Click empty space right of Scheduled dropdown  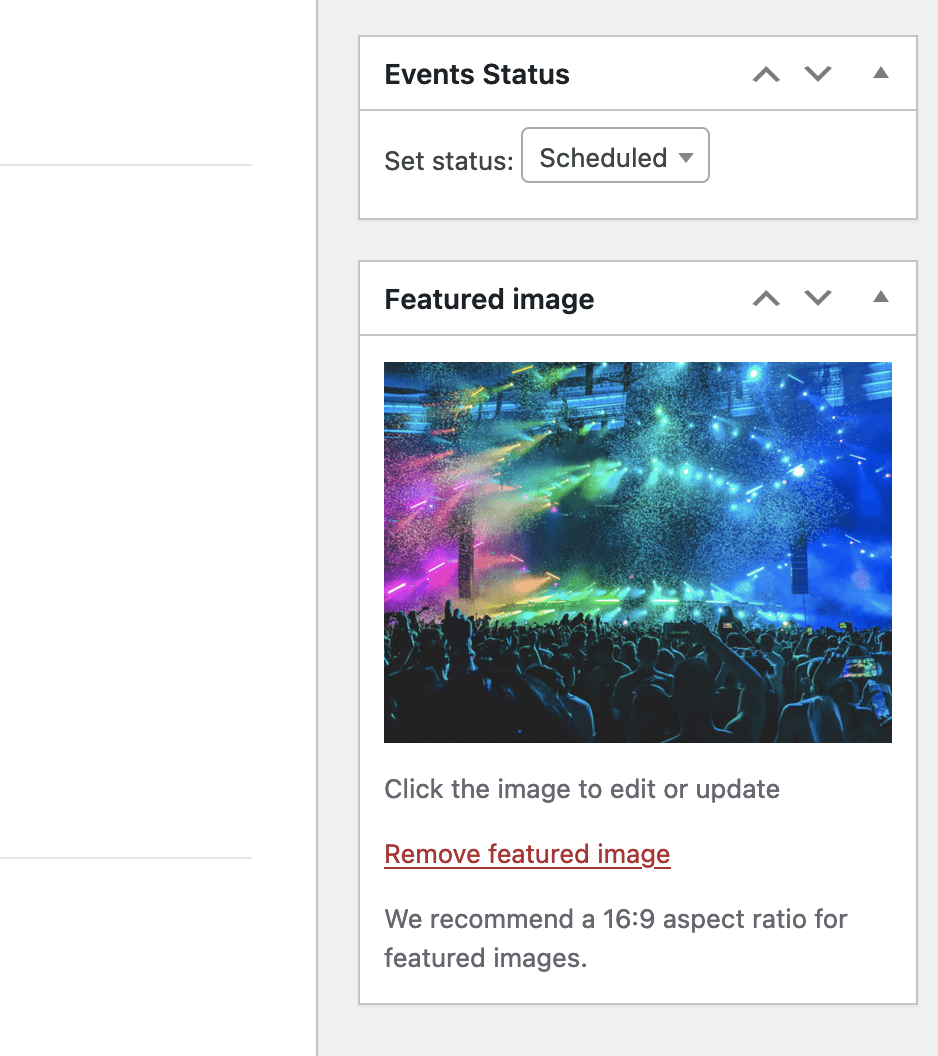(810, 160)
